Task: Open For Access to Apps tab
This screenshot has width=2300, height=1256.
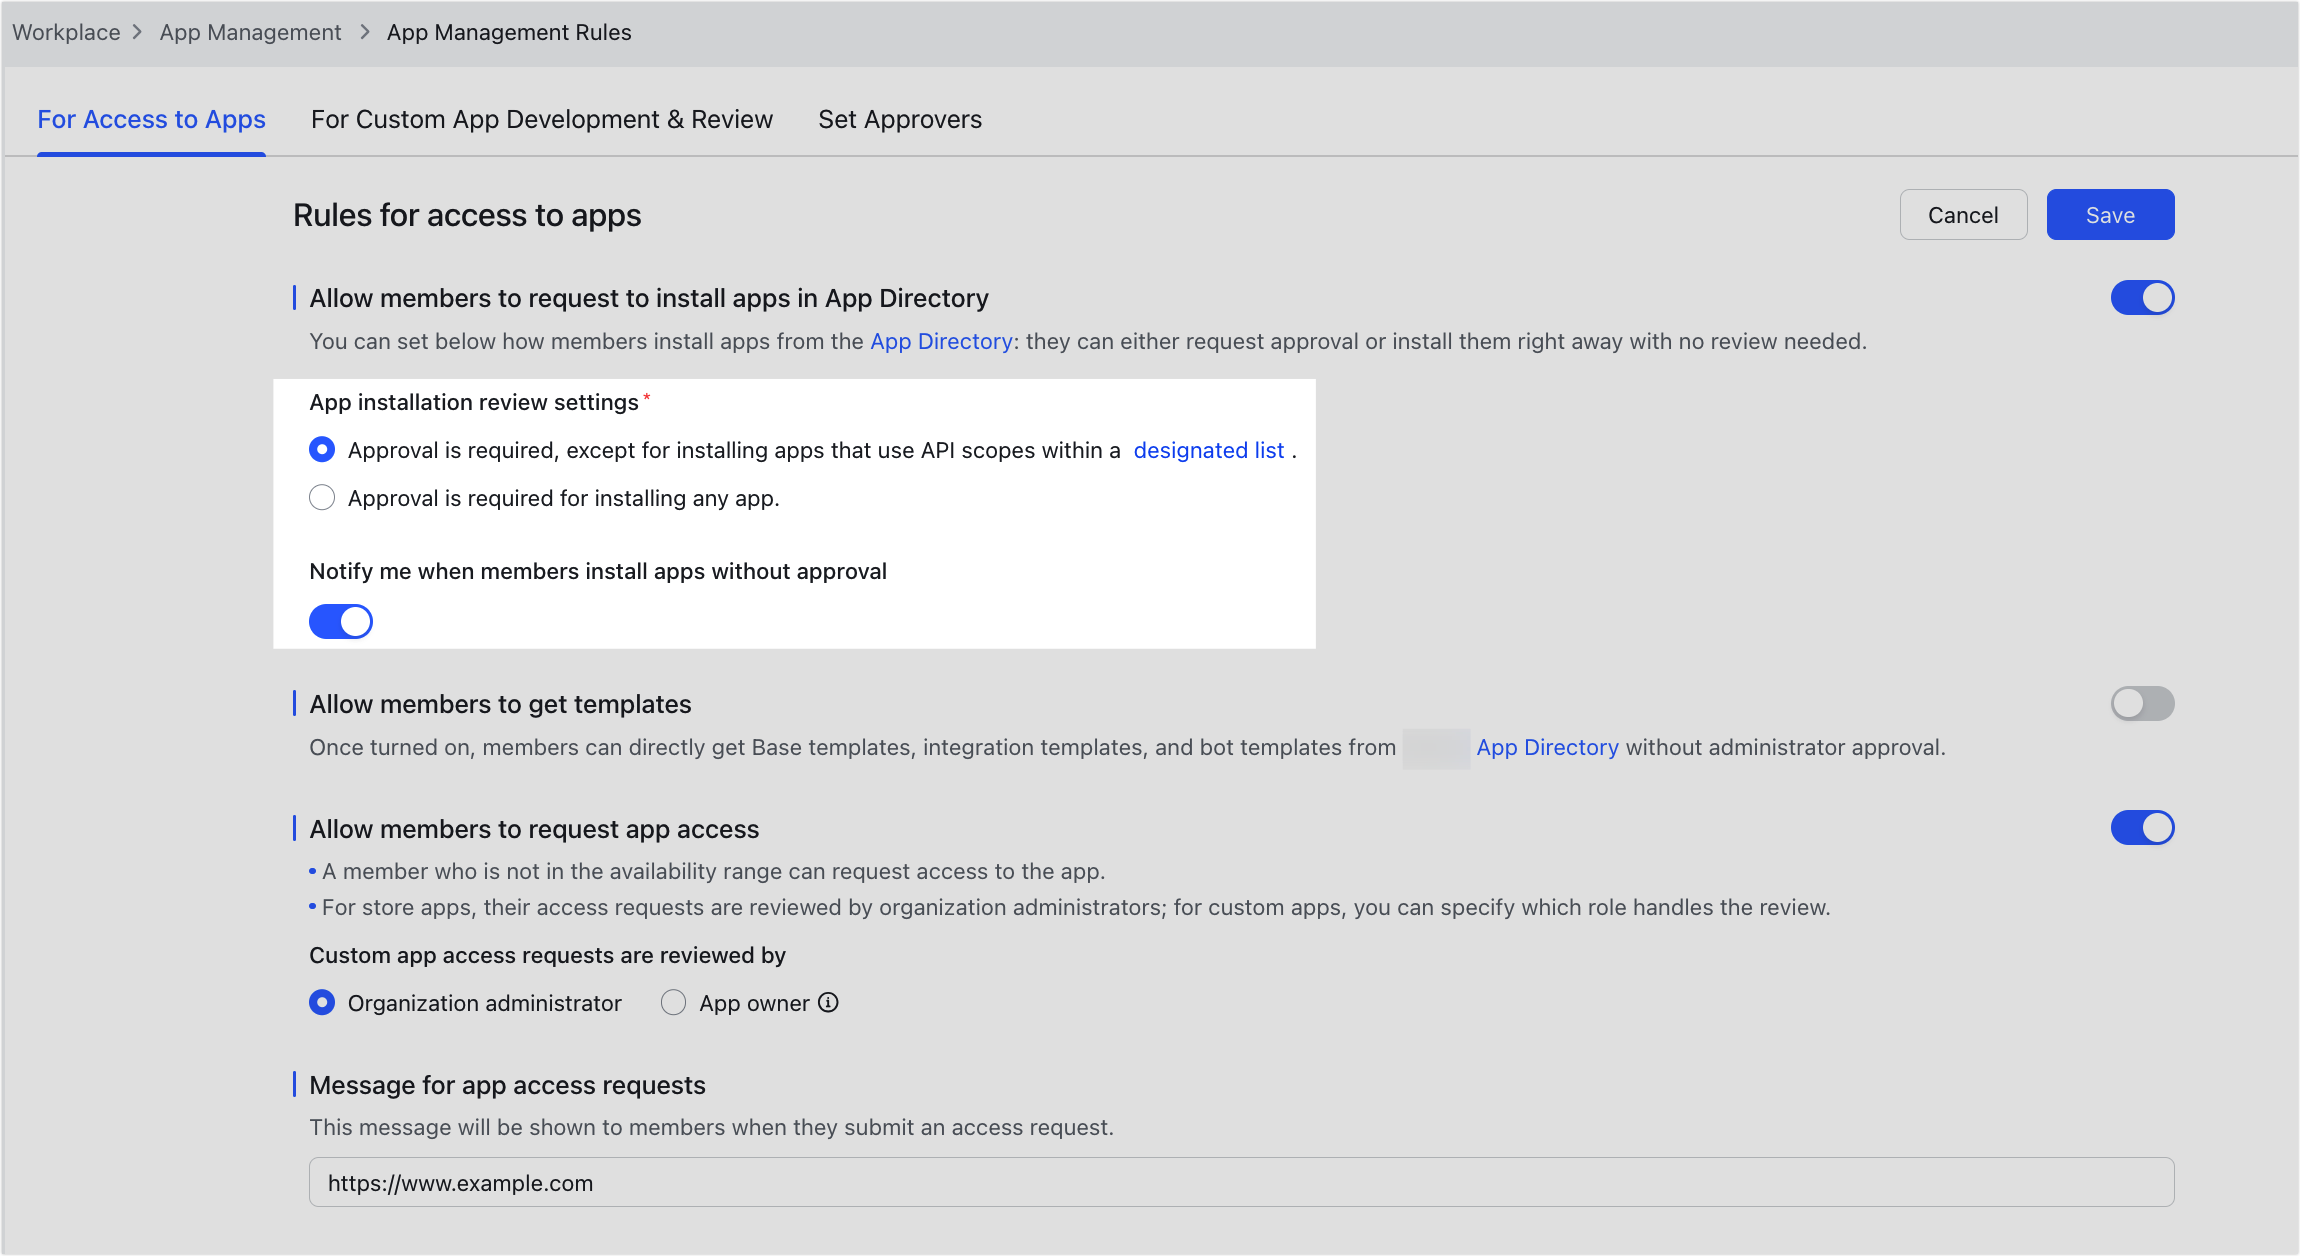Action: tap(151, 120)
